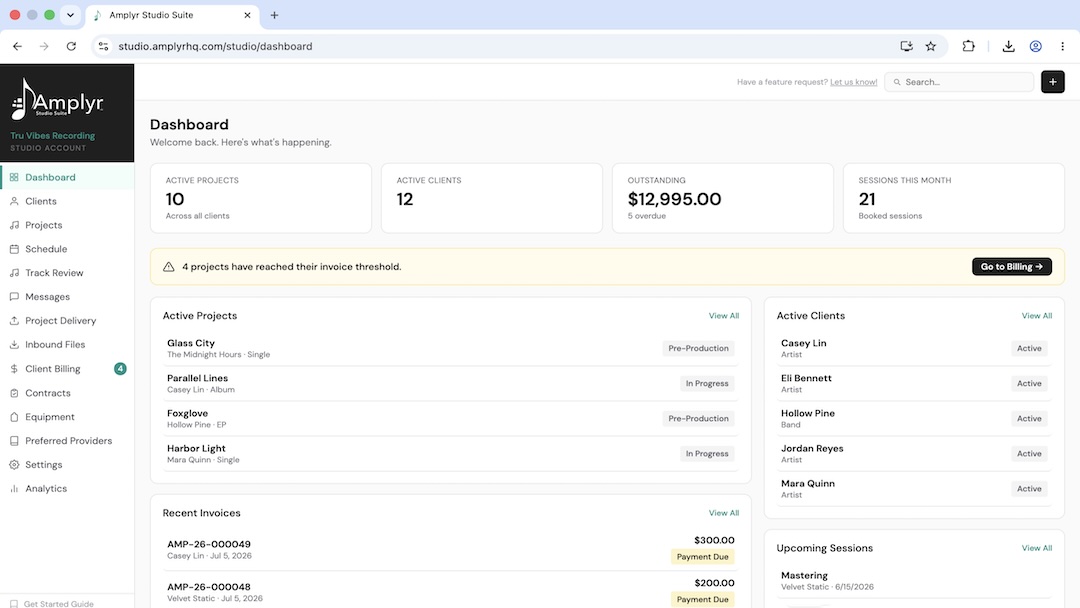Bookmark page with the star icon
The height and width of the screenshot is (608, 1080).
(x=931, y=46)
